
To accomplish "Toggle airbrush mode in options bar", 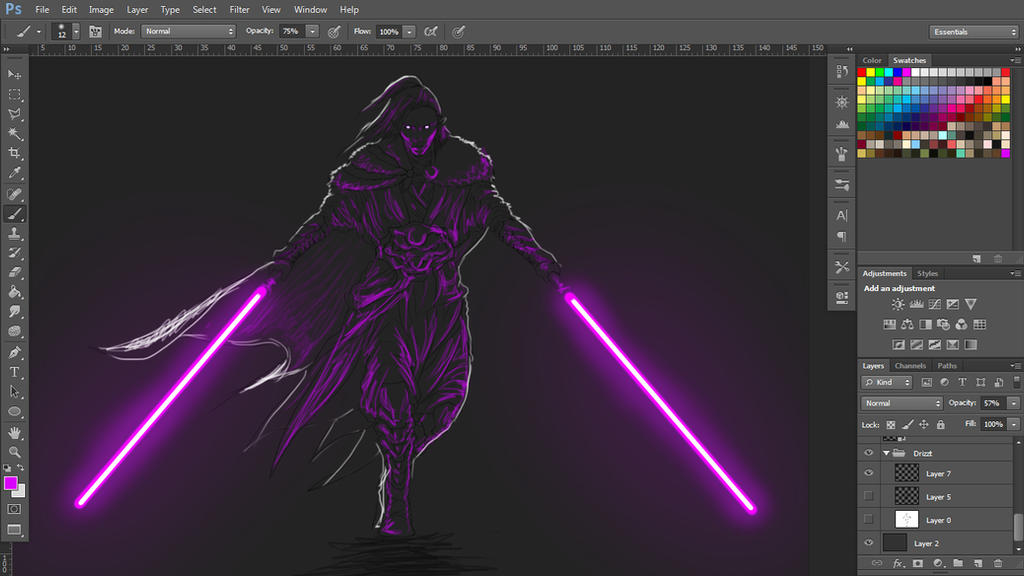I will coord(431,31).
